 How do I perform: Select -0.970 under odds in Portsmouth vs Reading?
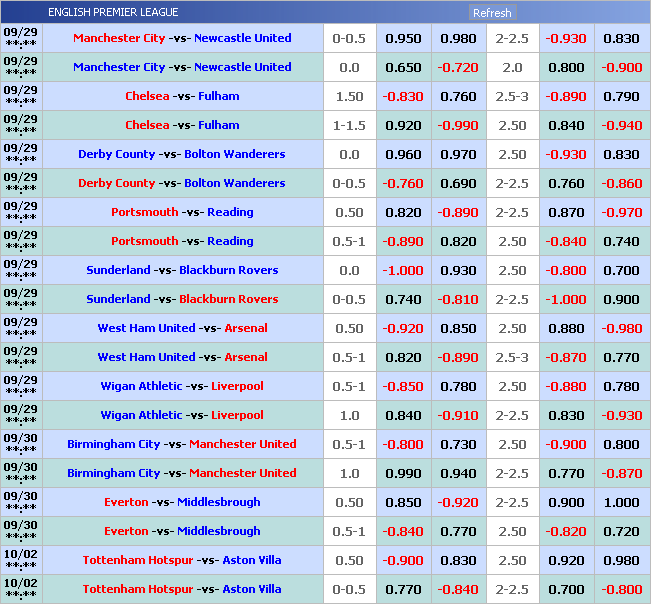point(622,212)
